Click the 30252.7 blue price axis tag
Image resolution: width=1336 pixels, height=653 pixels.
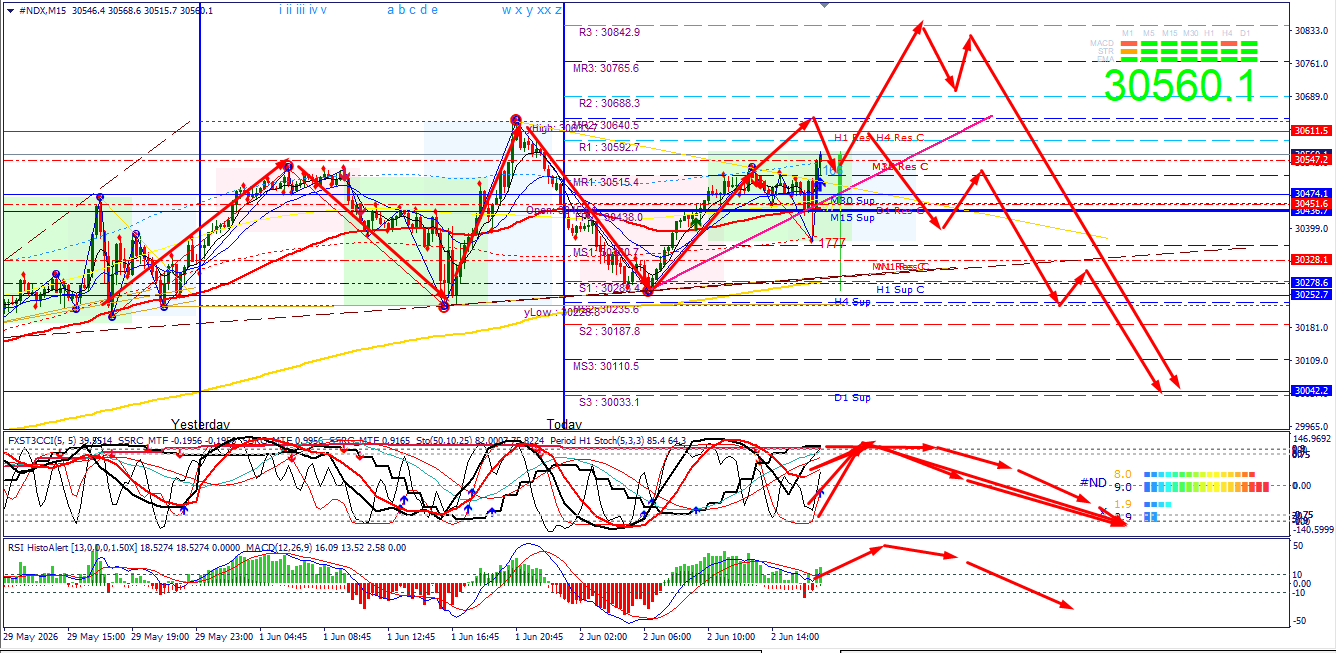[1310, 295]
